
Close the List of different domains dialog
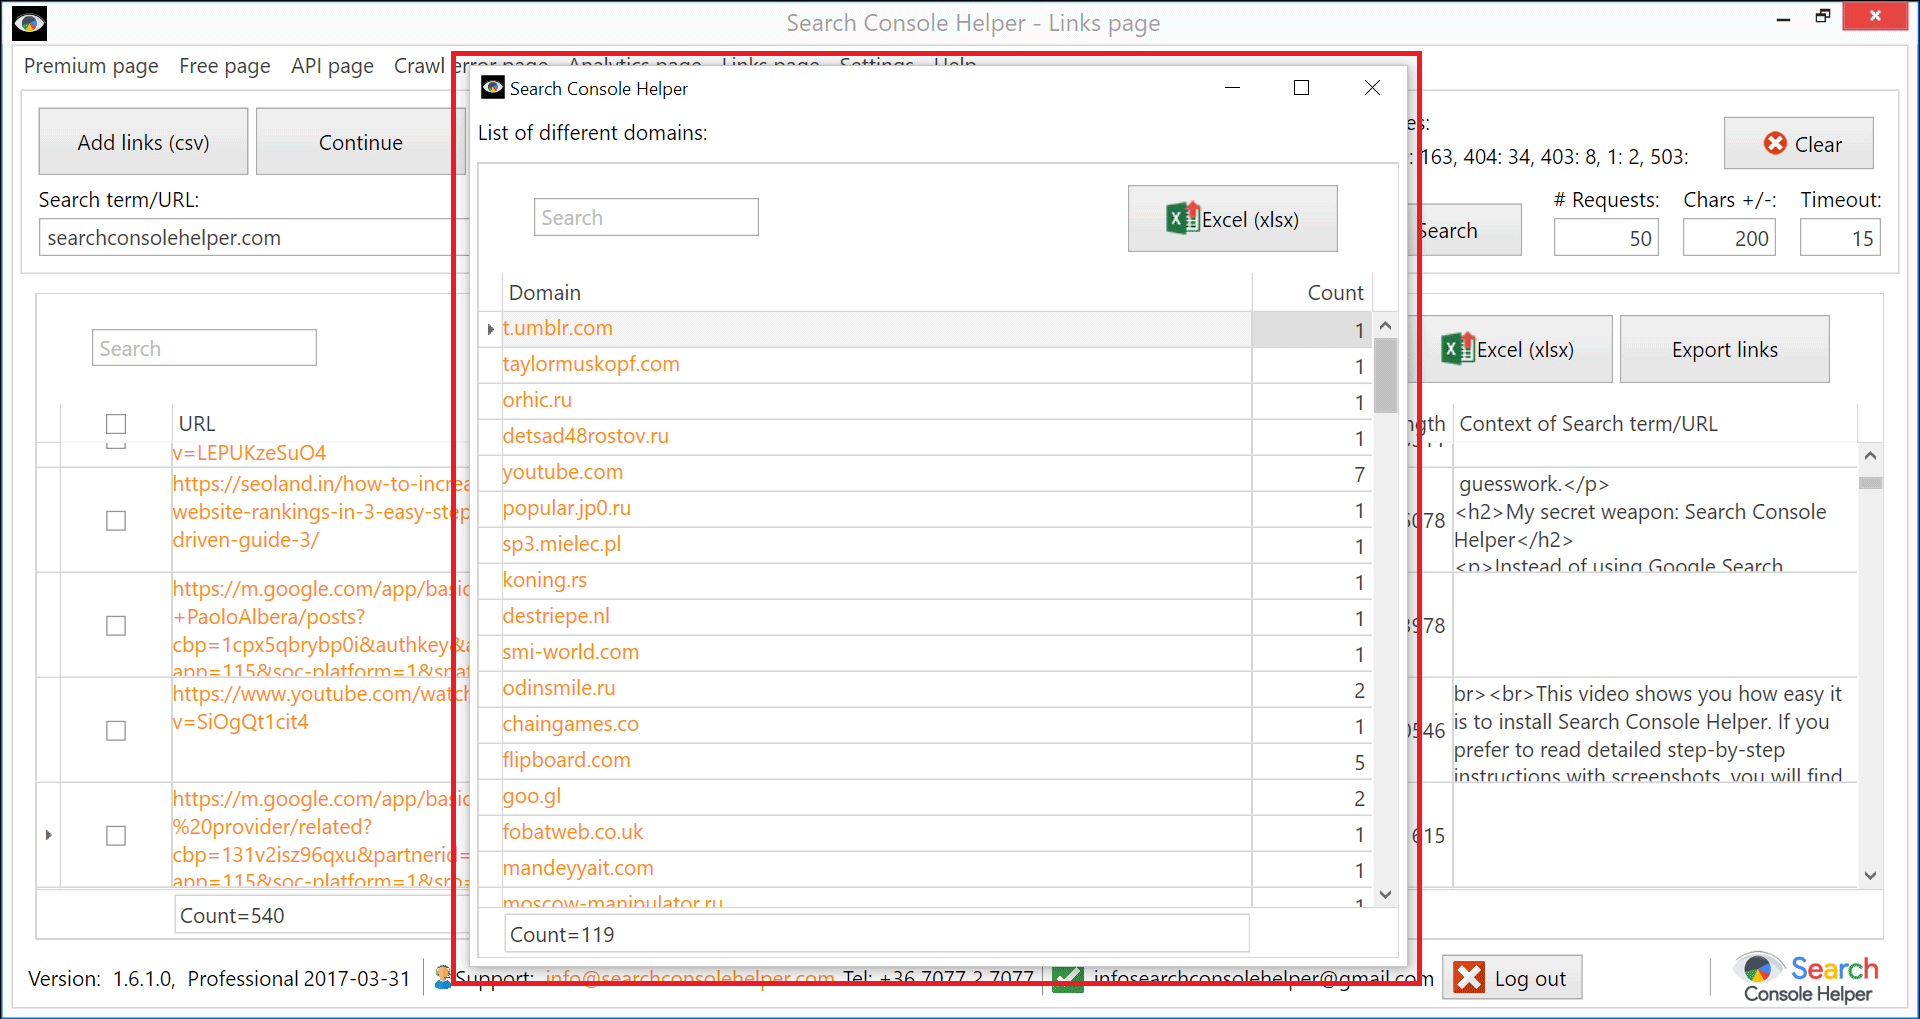click(x=1372, y=88)
